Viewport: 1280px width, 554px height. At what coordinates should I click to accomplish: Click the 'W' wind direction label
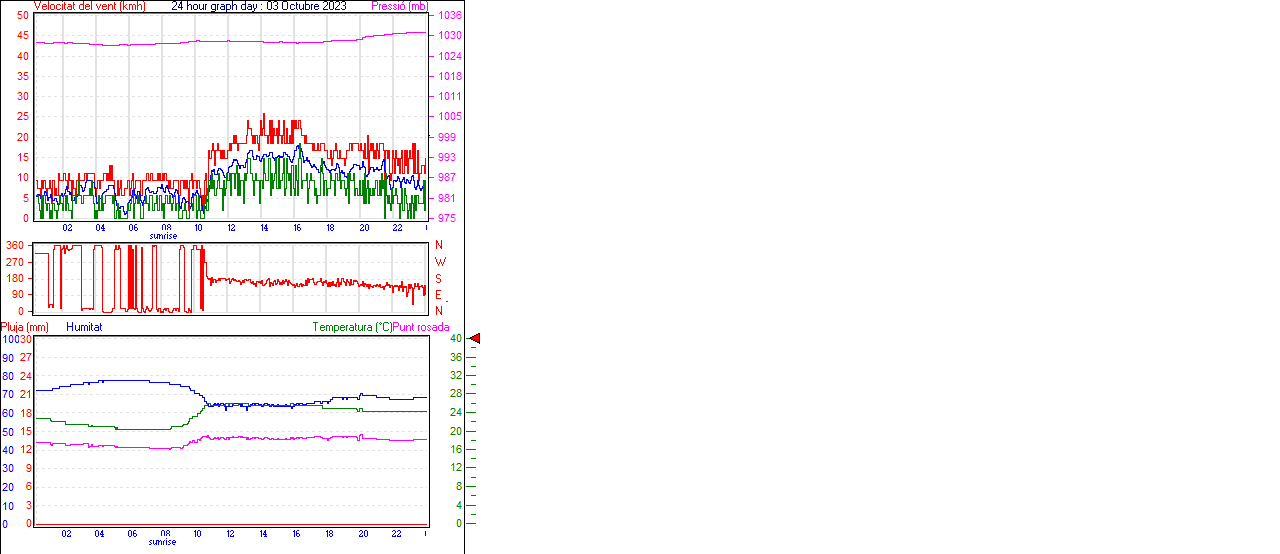pyautogui.click(x=440, y=262)
